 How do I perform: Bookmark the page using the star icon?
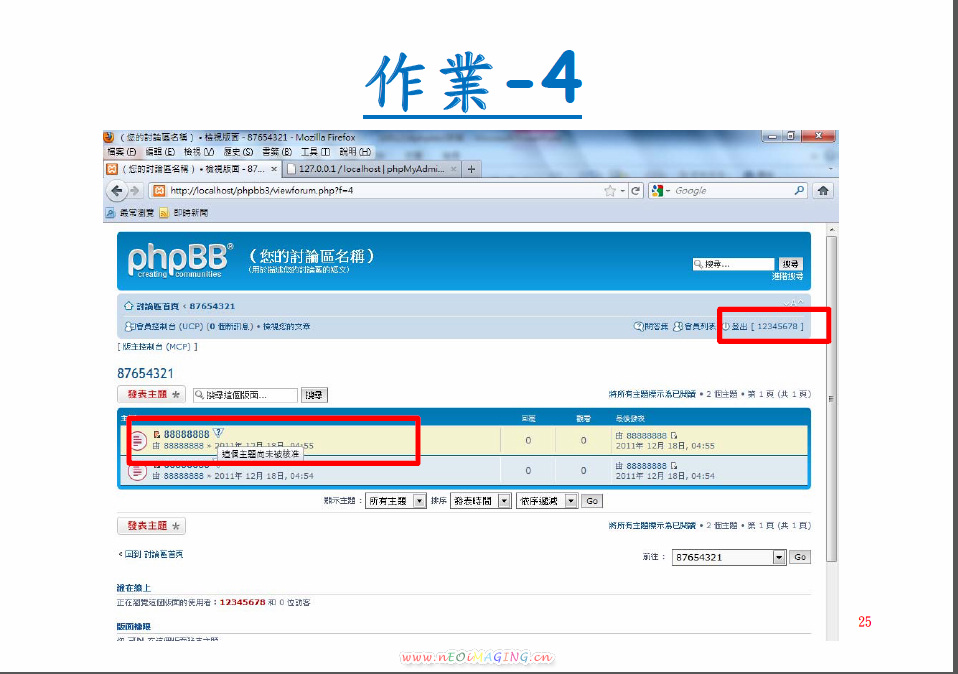(609, 190)
